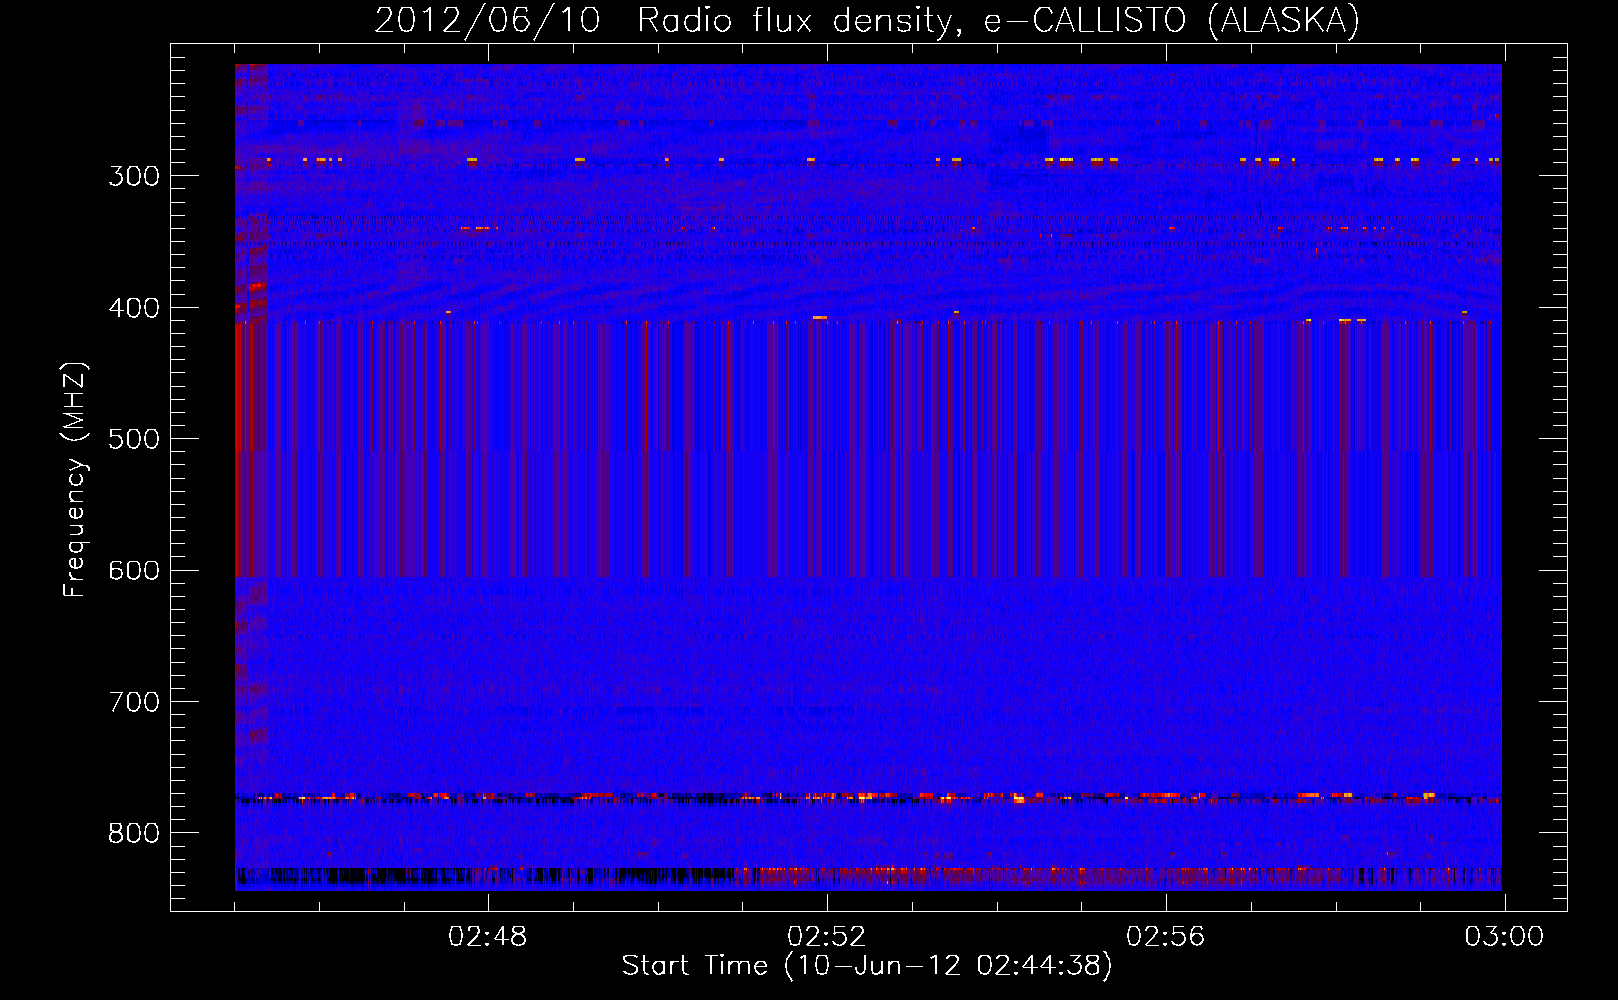
Task: Click the 02:52 time tick label
Action: click(x=827, y=937)
